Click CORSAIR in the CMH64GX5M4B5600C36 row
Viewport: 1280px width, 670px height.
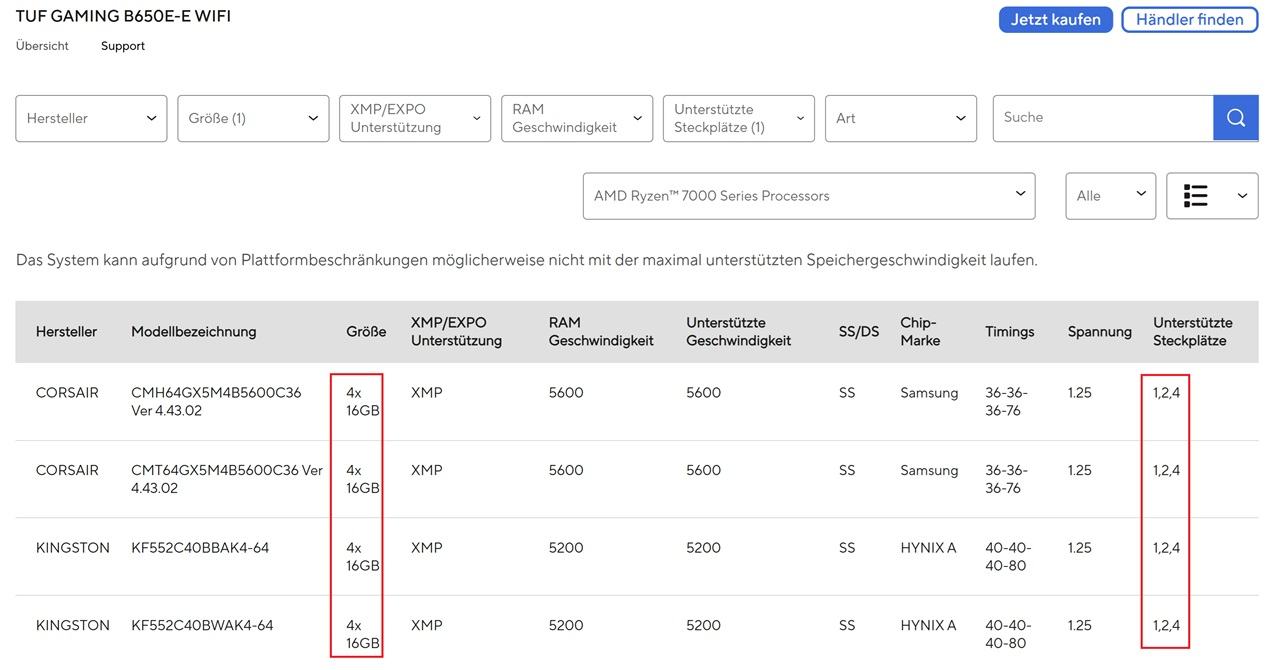click(67, 393)
